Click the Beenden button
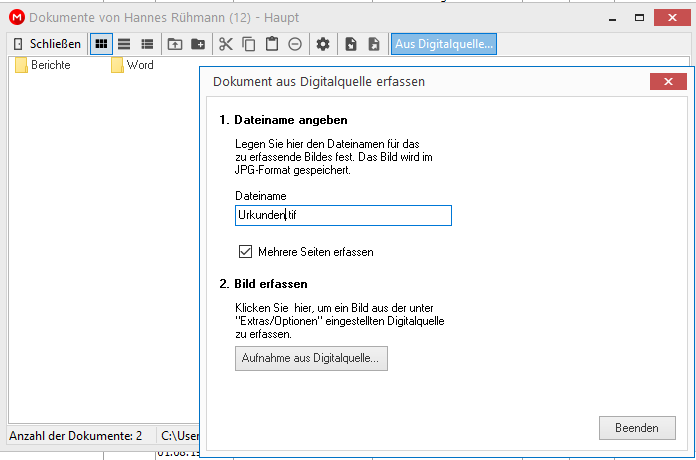 click(x=637, y=428)
